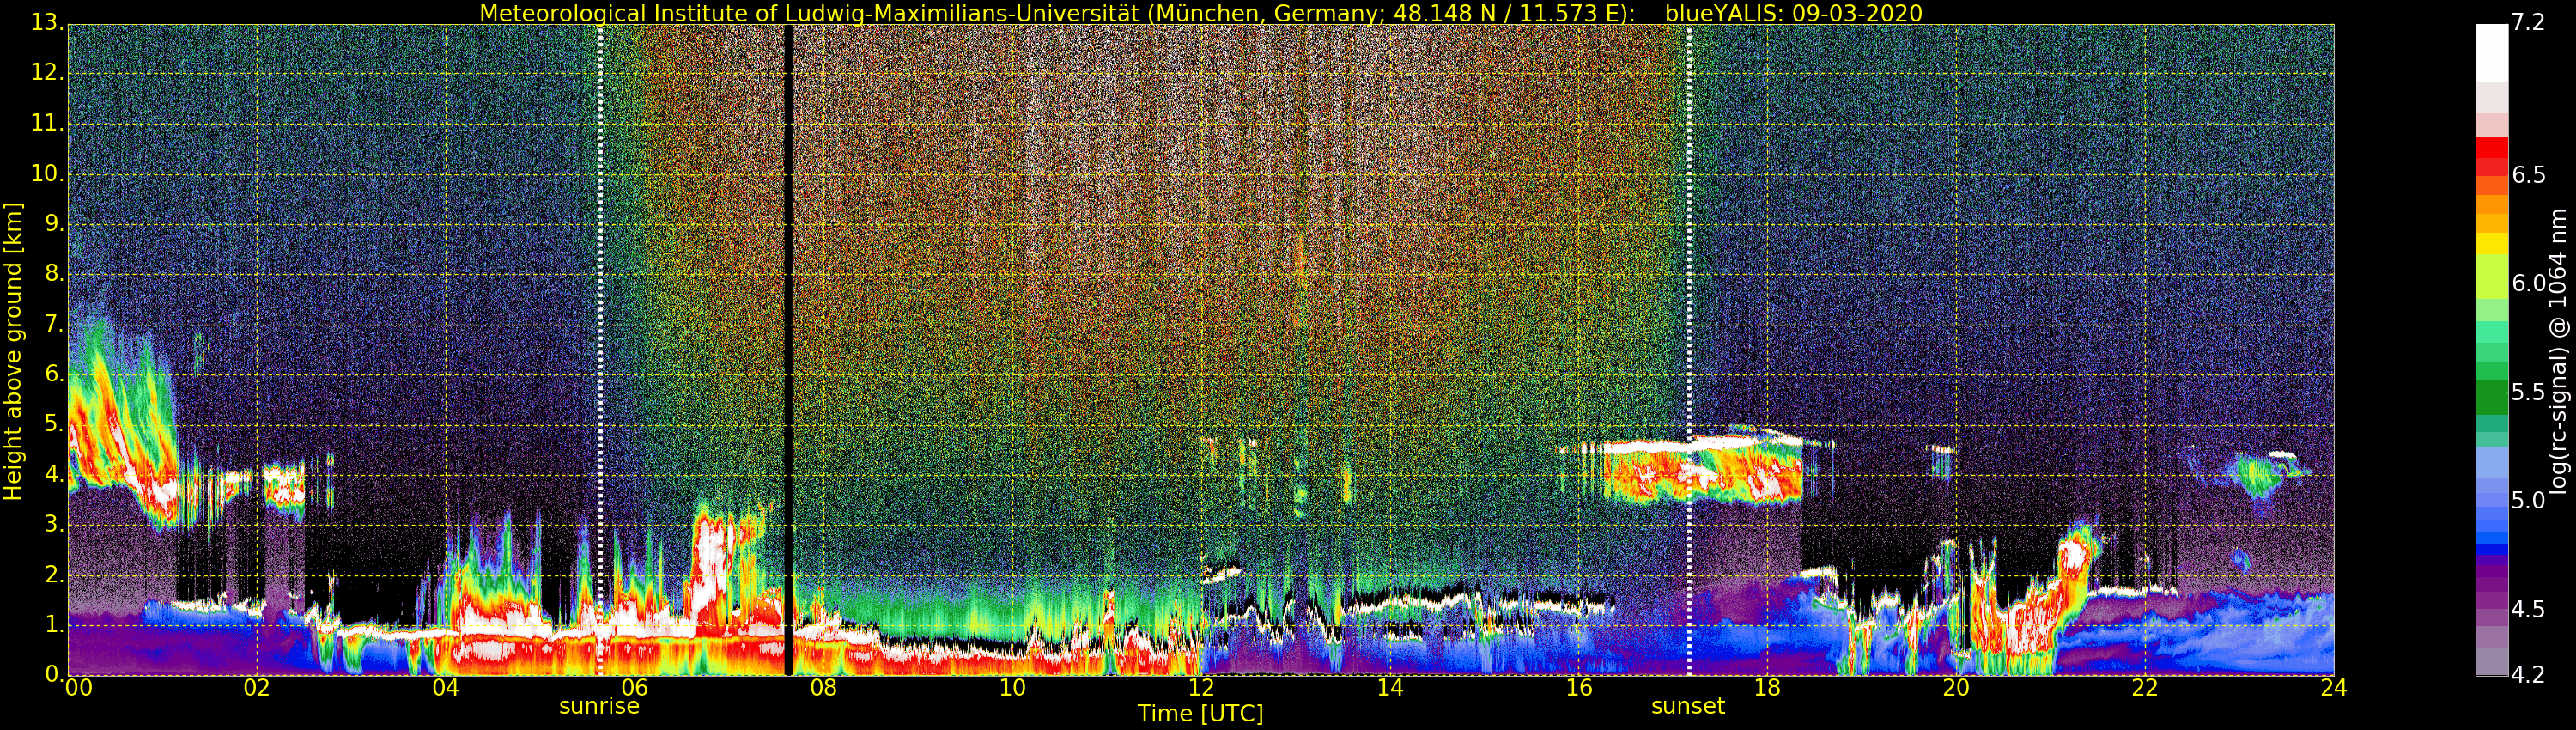Click the 'log(rc-signal) @ 1064 nm' colorbar label

coord(2558,351)
